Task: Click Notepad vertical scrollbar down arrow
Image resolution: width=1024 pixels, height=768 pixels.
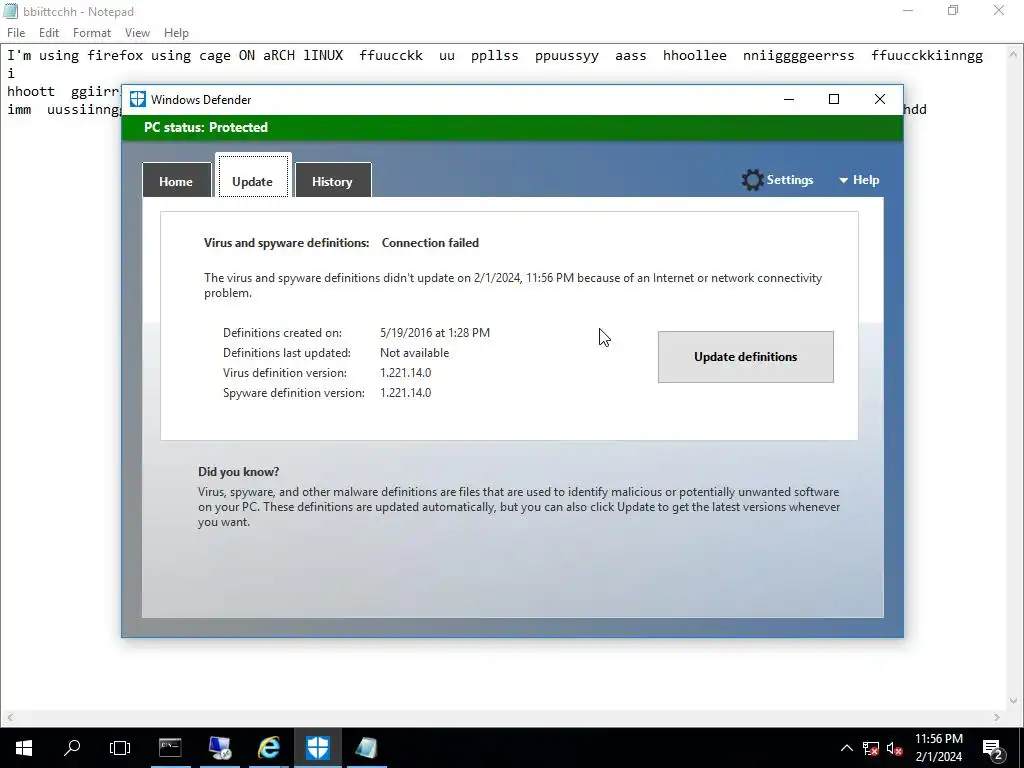Action: click(1014, 701)
